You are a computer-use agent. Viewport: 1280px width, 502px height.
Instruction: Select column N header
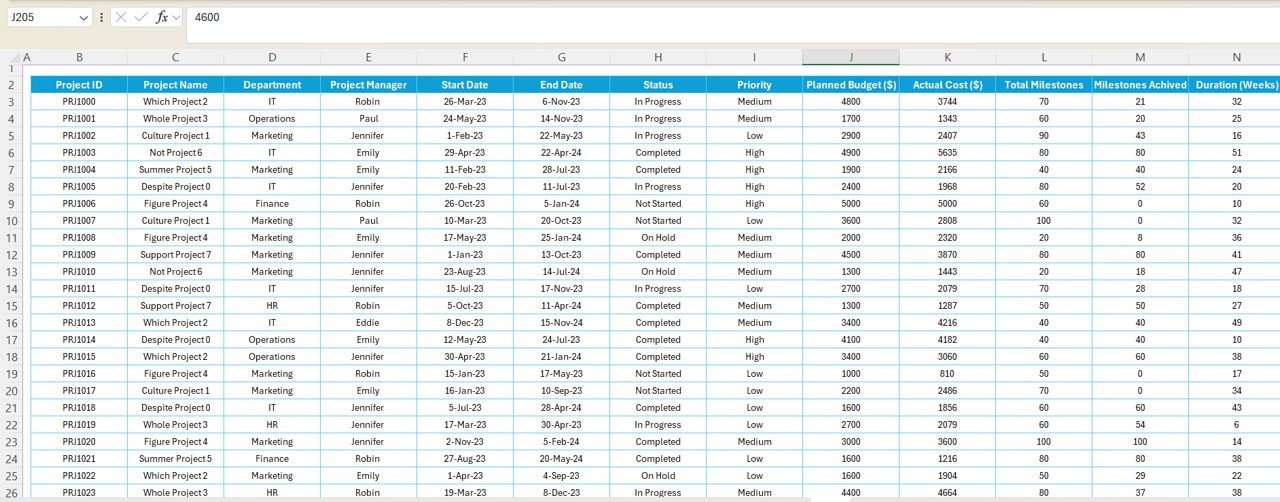click(1236, 58)
